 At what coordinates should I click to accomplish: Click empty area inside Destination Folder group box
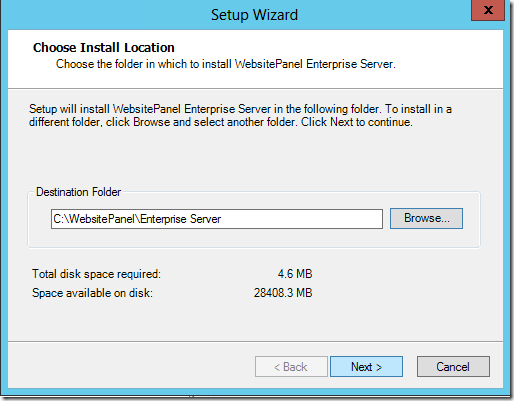click(x=253, y=238)
